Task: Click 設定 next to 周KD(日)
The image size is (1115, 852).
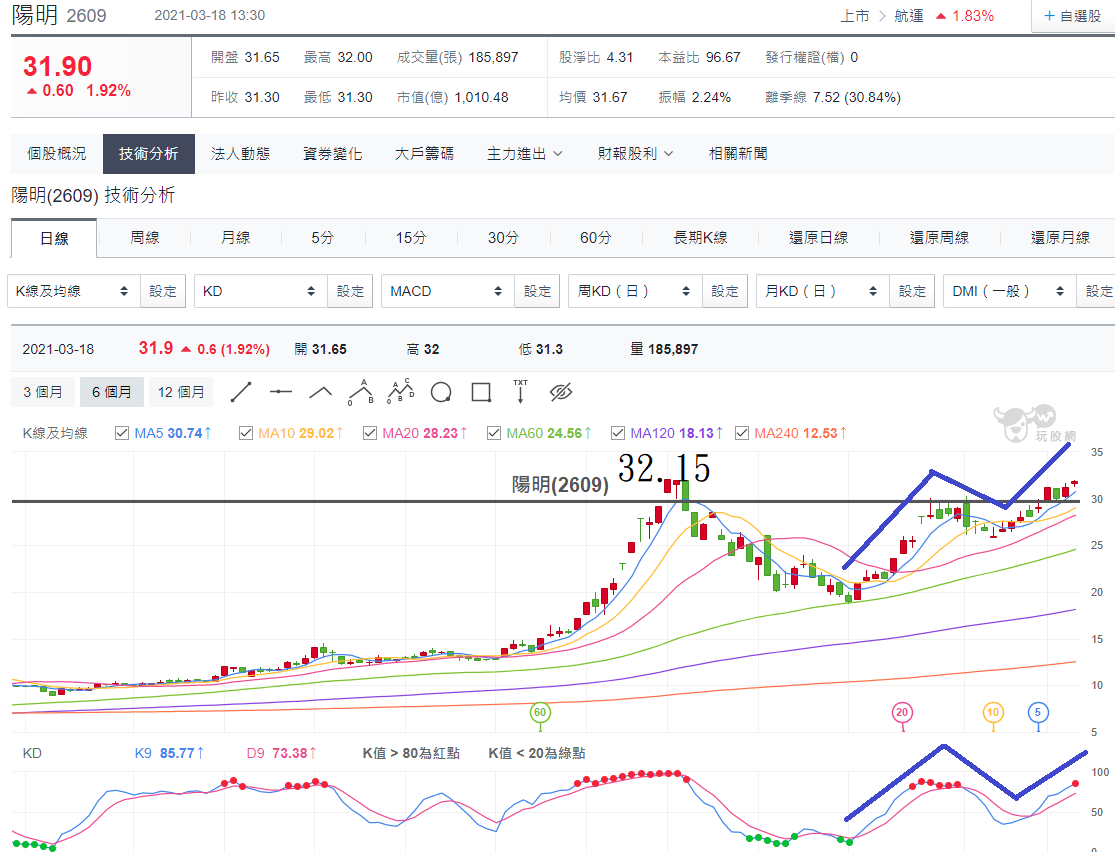Action: coord(725,291)
